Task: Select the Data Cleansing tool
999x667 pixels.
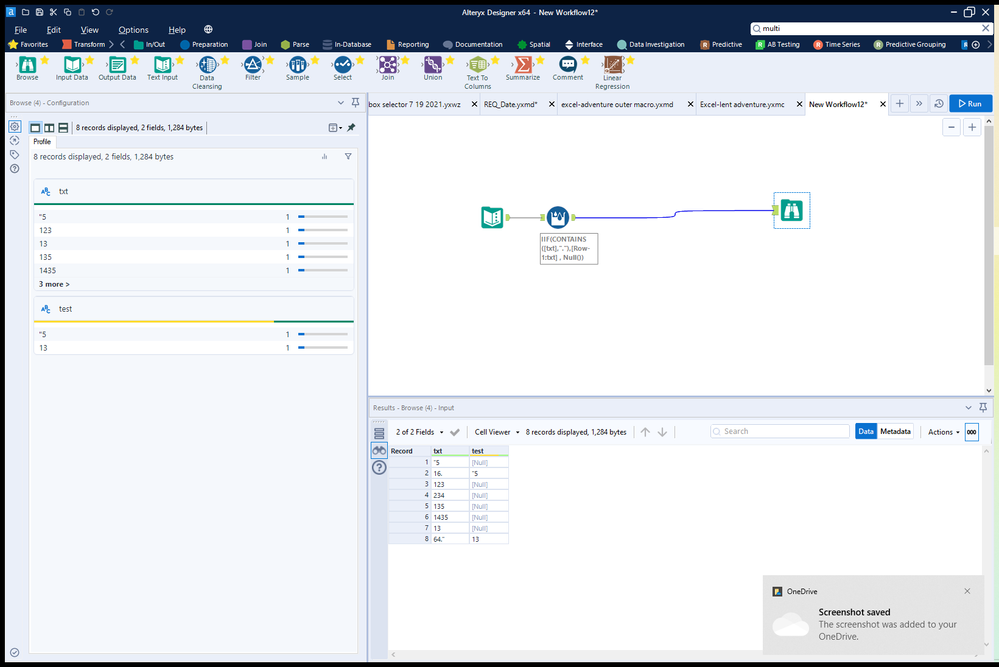Action: point(207,72)
